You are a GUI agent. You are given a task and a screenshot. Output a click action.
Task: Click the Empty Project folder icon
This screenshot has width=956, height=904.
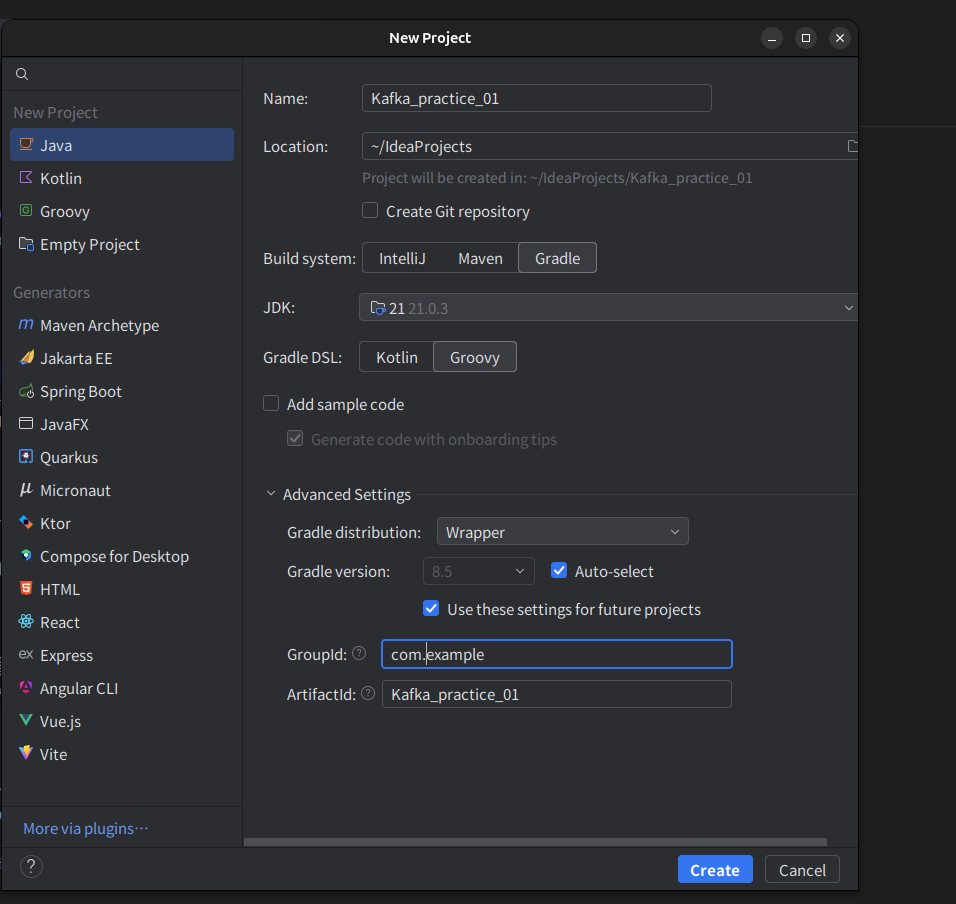[26, 244]
